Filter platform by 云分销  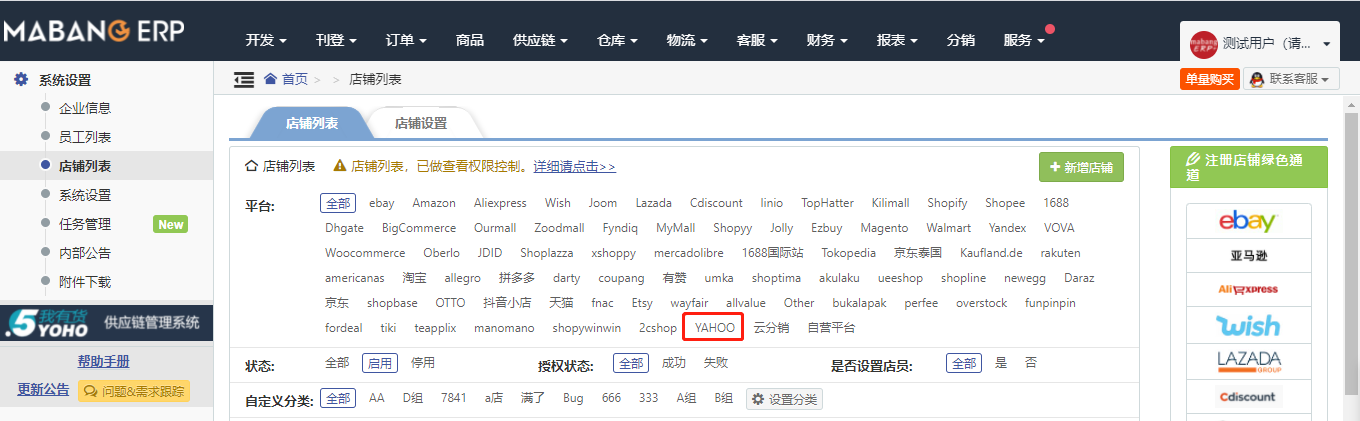click(771, 328)
